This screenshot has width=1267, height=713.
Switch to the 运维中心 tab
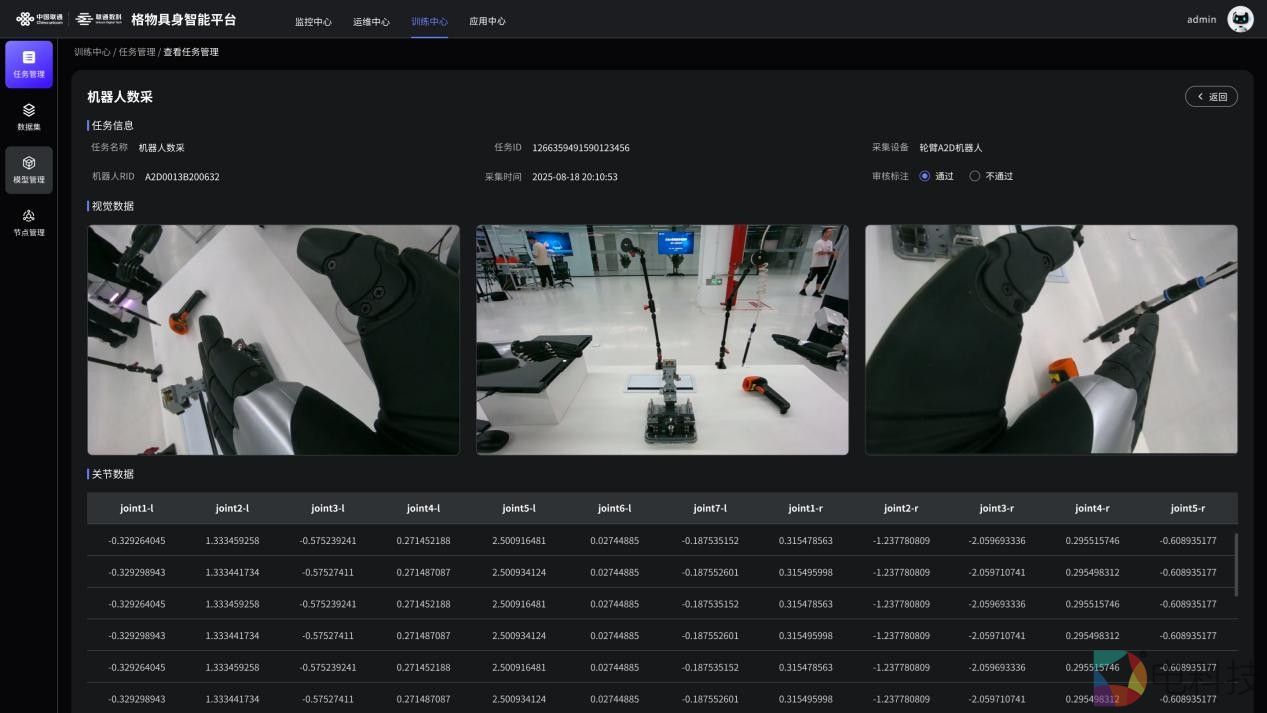371,21
